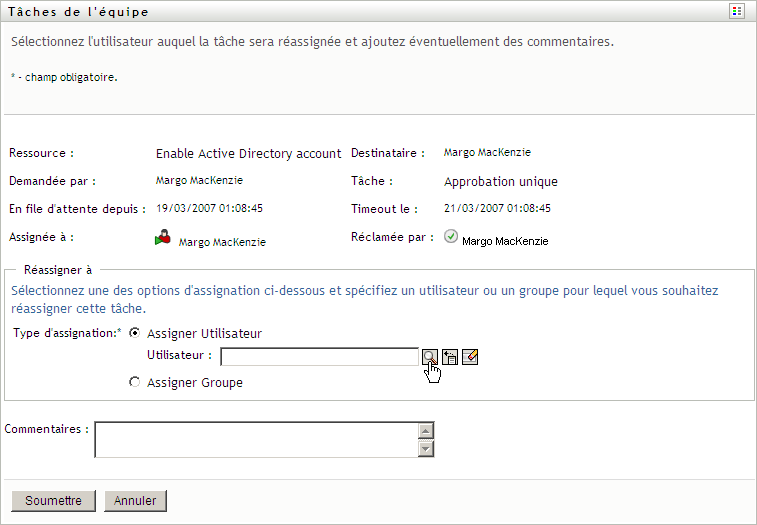Viewport: 757px width, 525px height.
Task: Click Margo MacKenzie name beside Réclamée par
Action: click(505, 241)
